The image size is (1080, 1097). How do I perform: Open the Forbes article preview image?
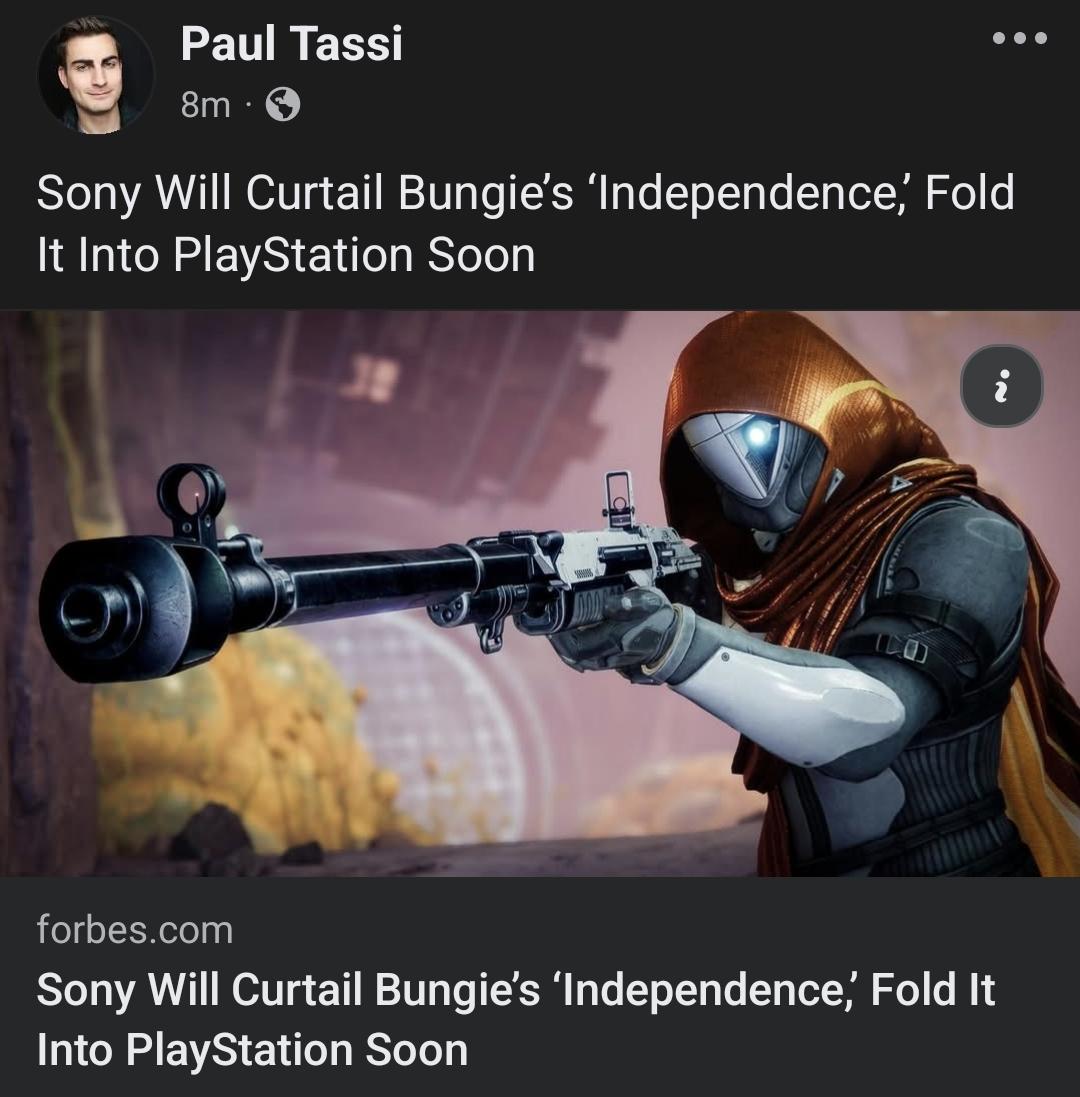(x=540, y=593)
